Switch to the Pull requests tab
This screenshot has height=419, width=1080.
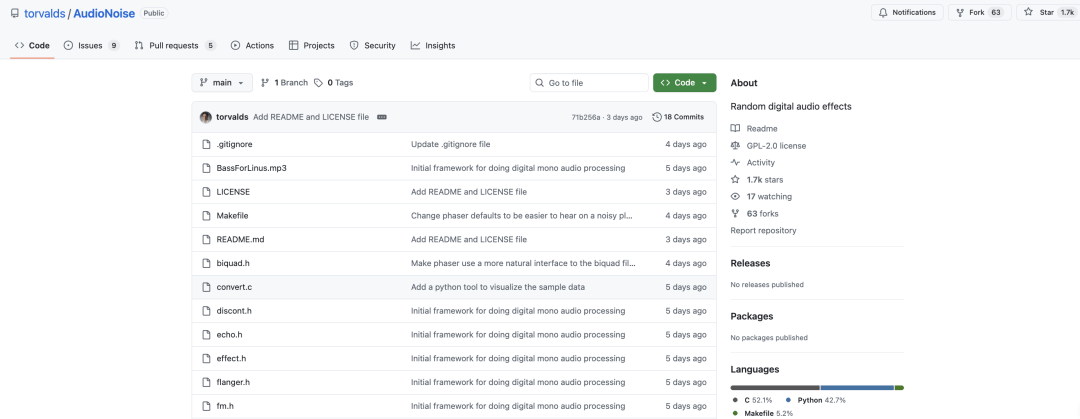pyautogui.click(x=175, y=45)
